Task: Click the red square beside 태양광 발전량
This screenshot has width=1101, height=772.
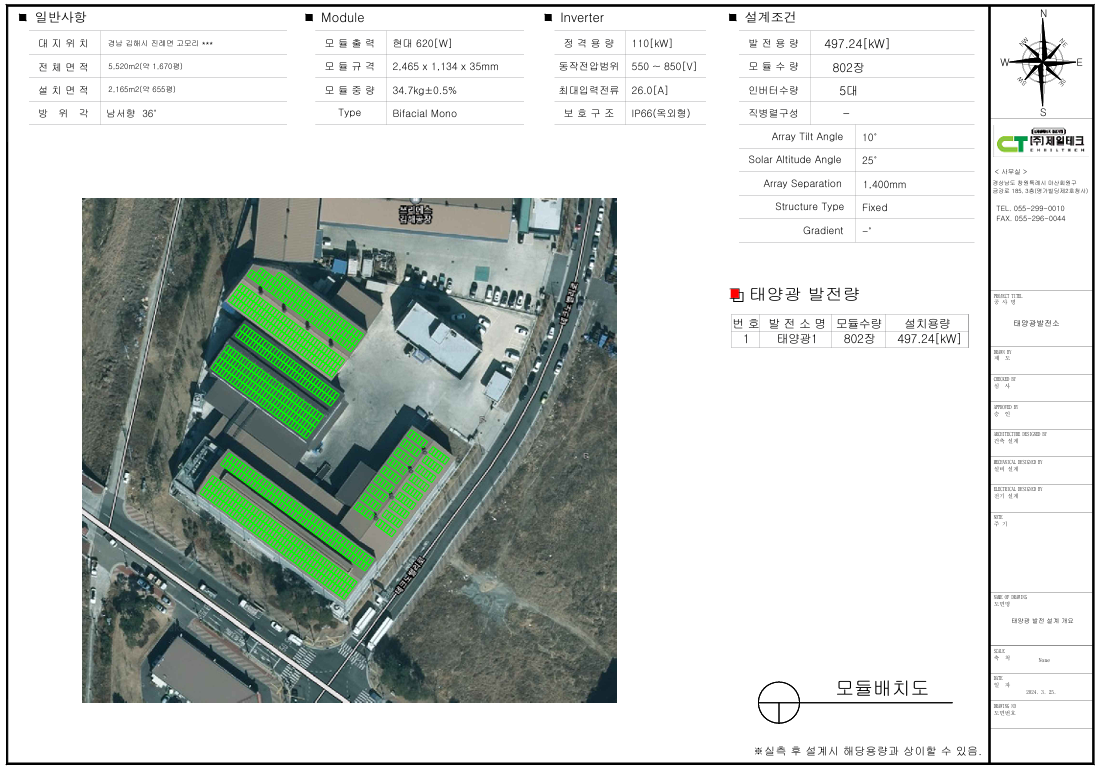Action: pyautogui.click(x=737, y=294)
